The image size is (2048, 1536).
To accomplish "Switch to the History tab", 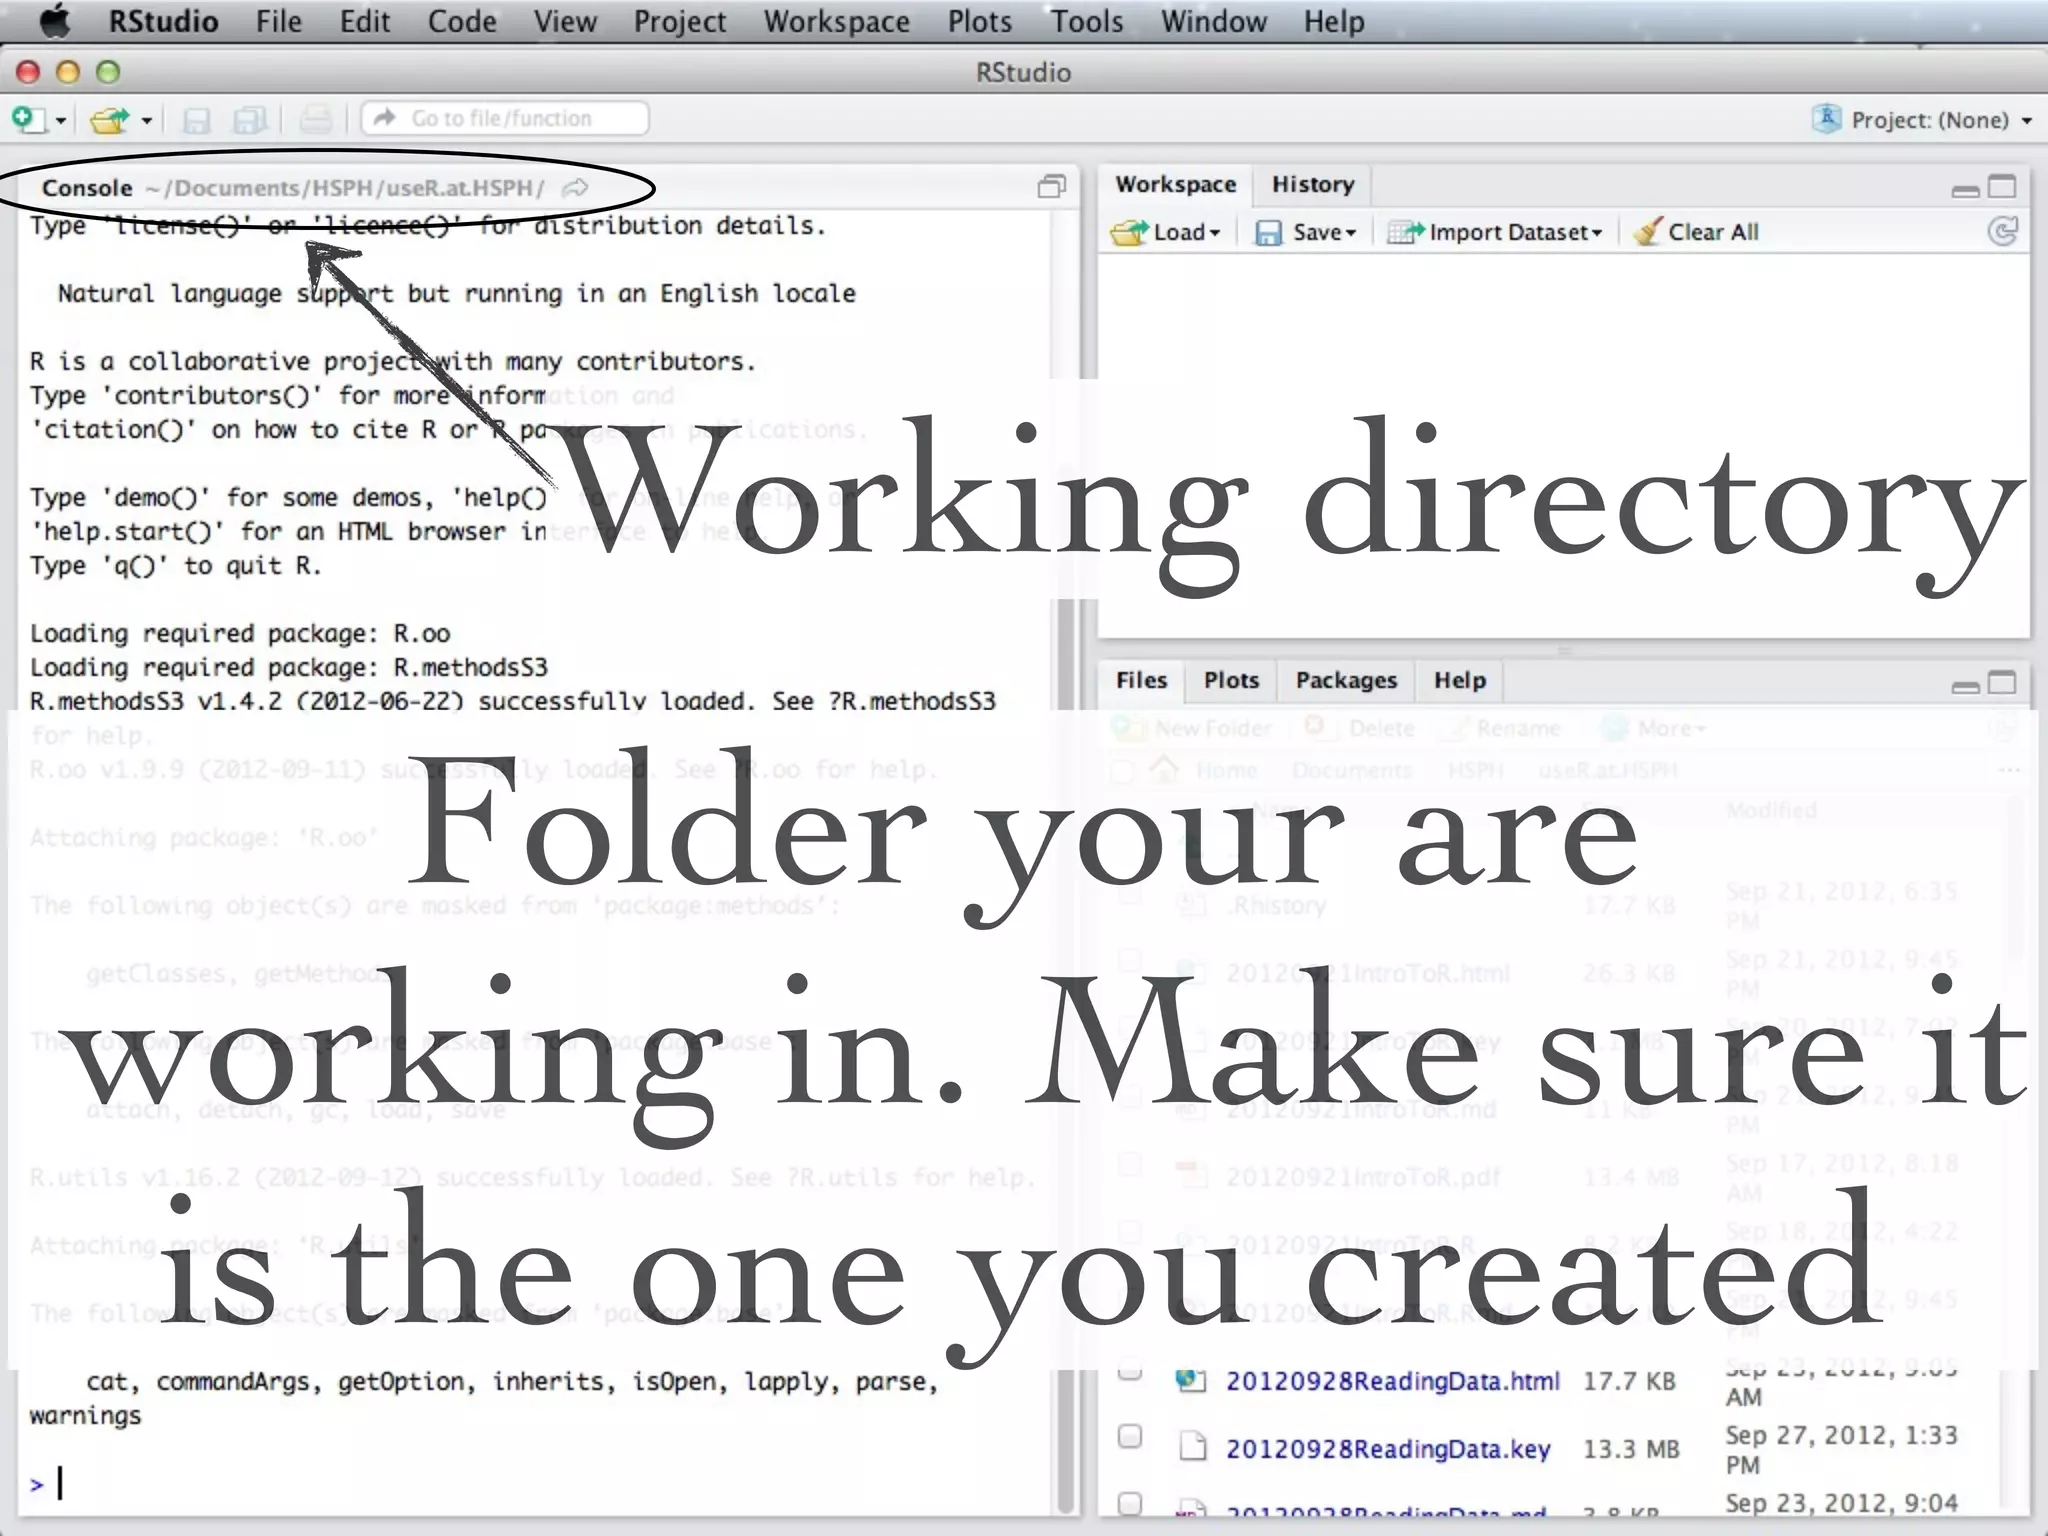I will point(1312,185).
